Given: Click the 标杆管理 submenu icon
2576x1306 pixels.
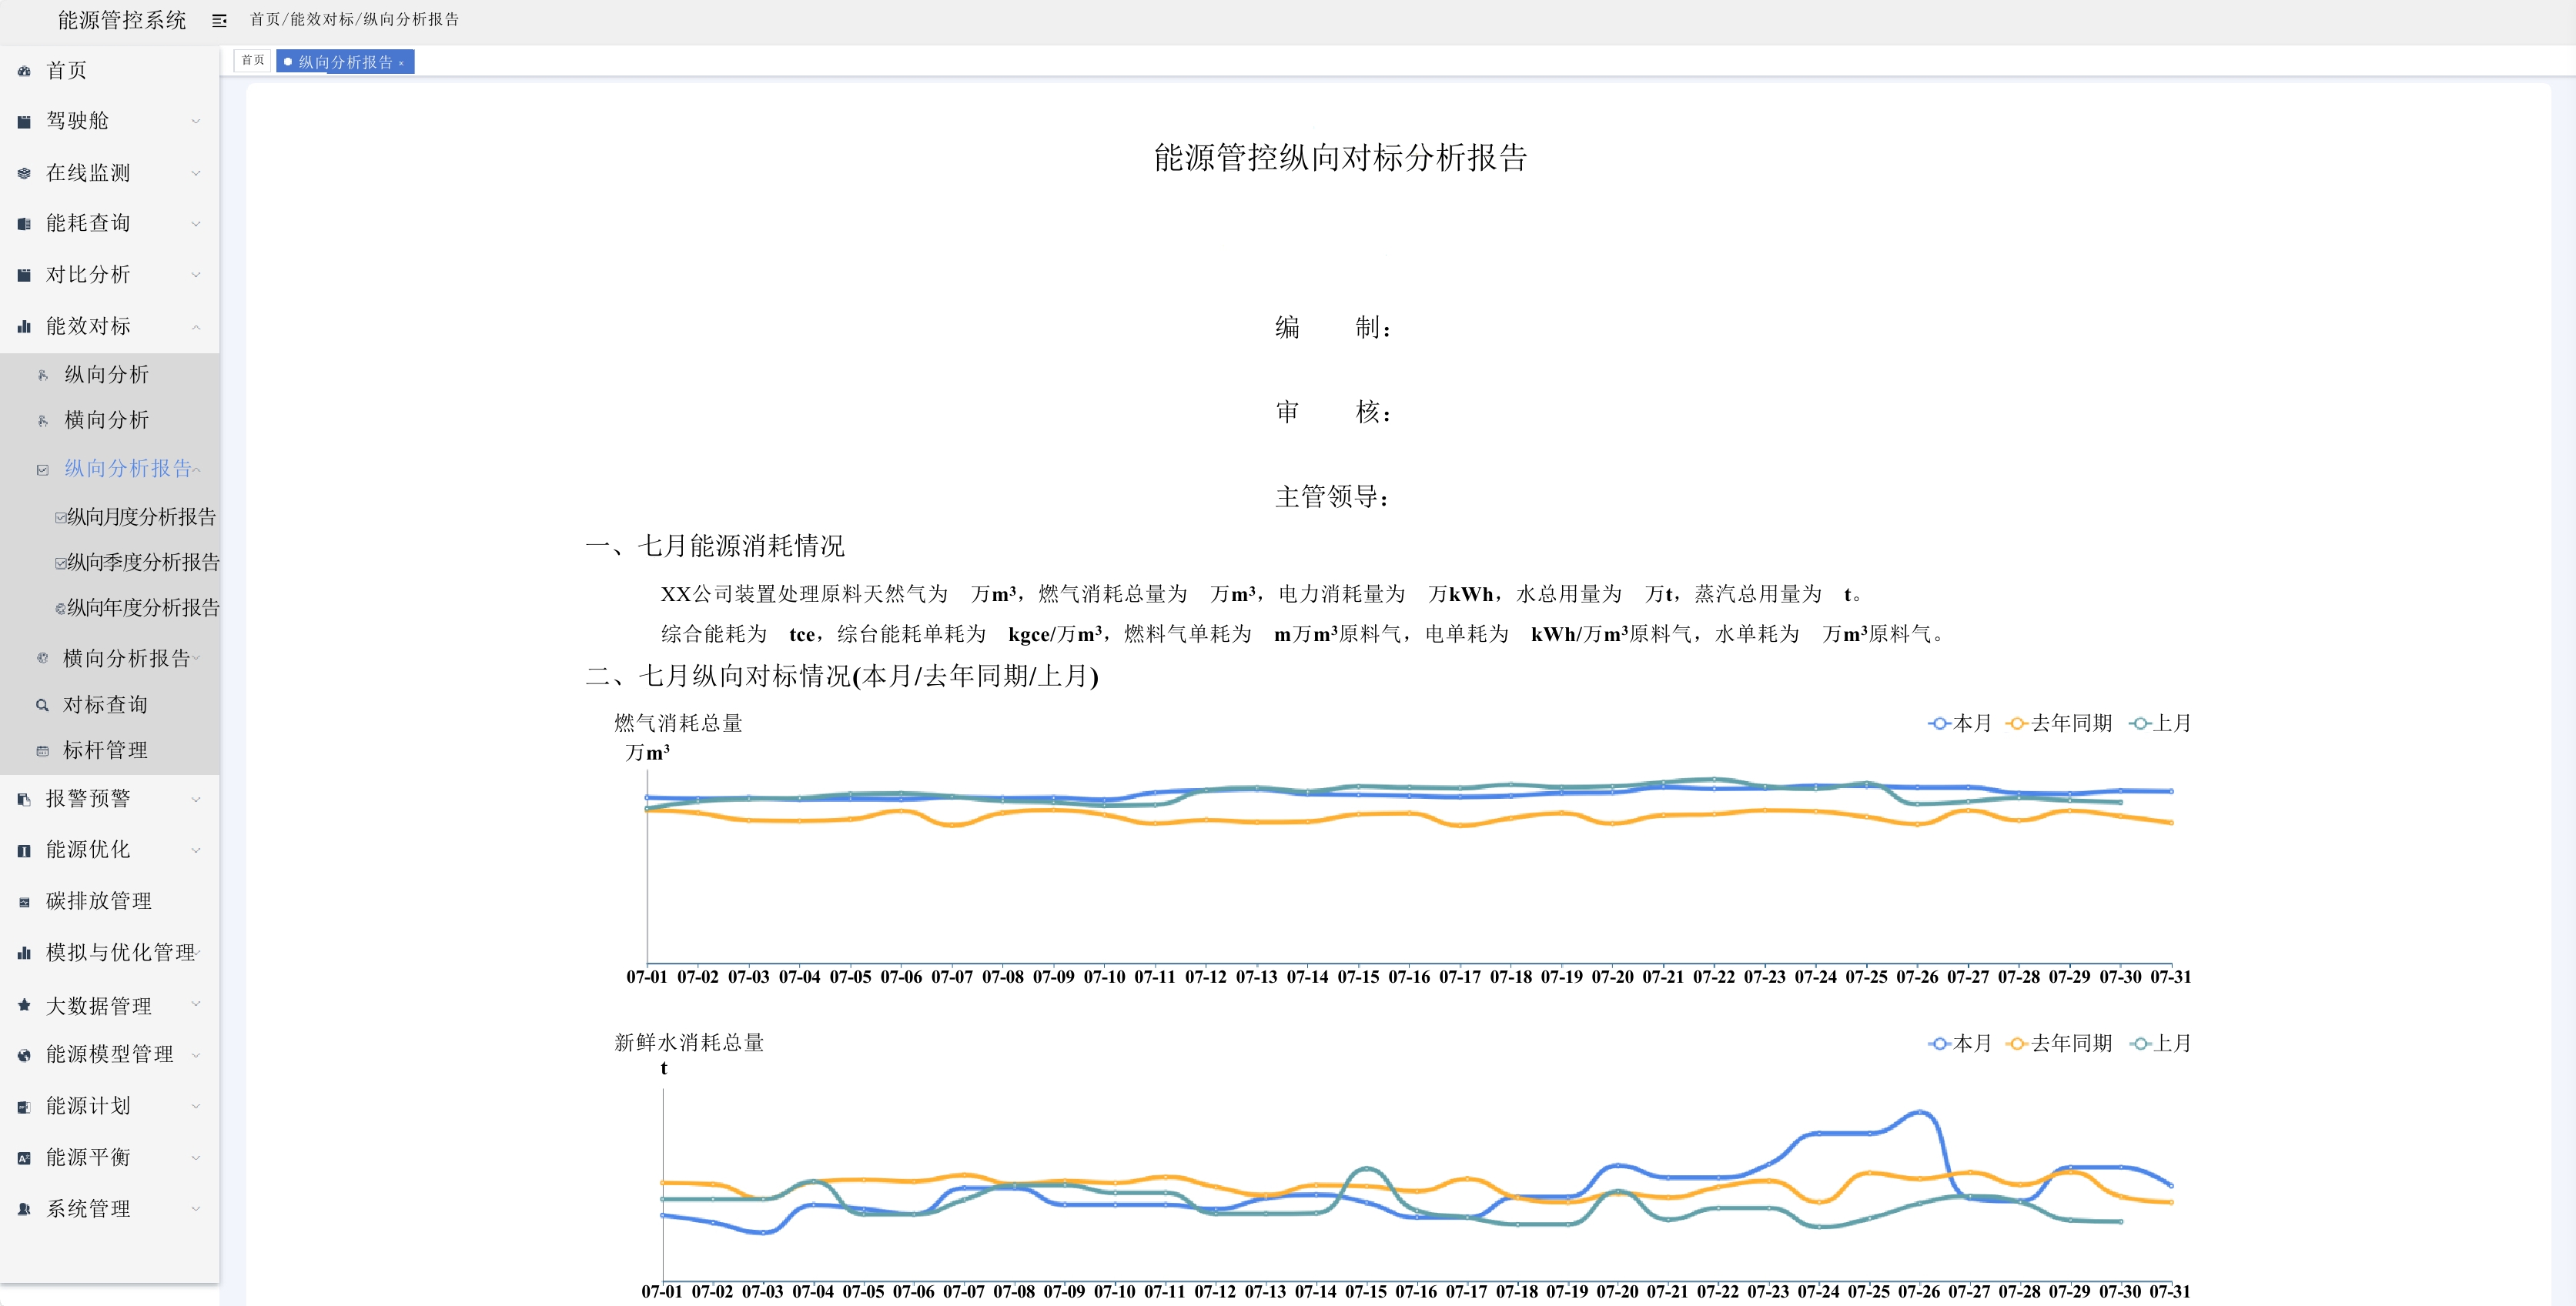Looking at the screenshot, I should [x=43, y=751].
